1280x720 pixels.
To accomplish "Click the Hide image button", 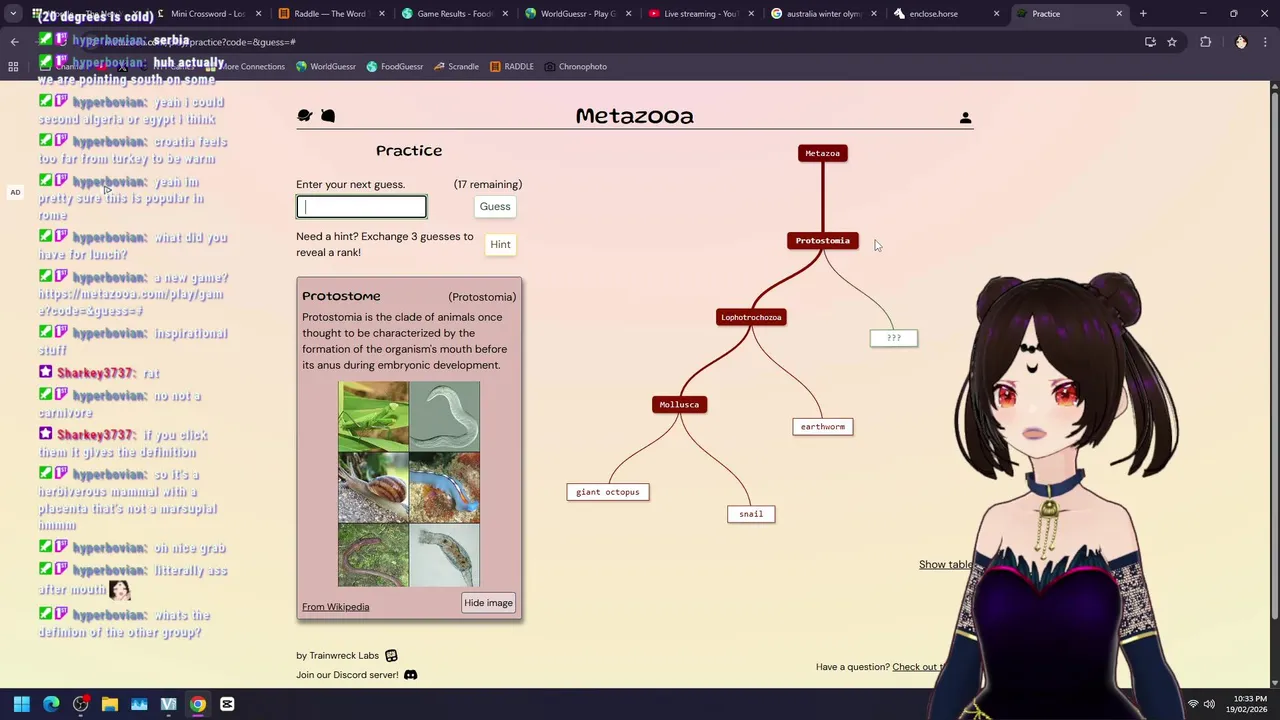I will pos(488,603).
